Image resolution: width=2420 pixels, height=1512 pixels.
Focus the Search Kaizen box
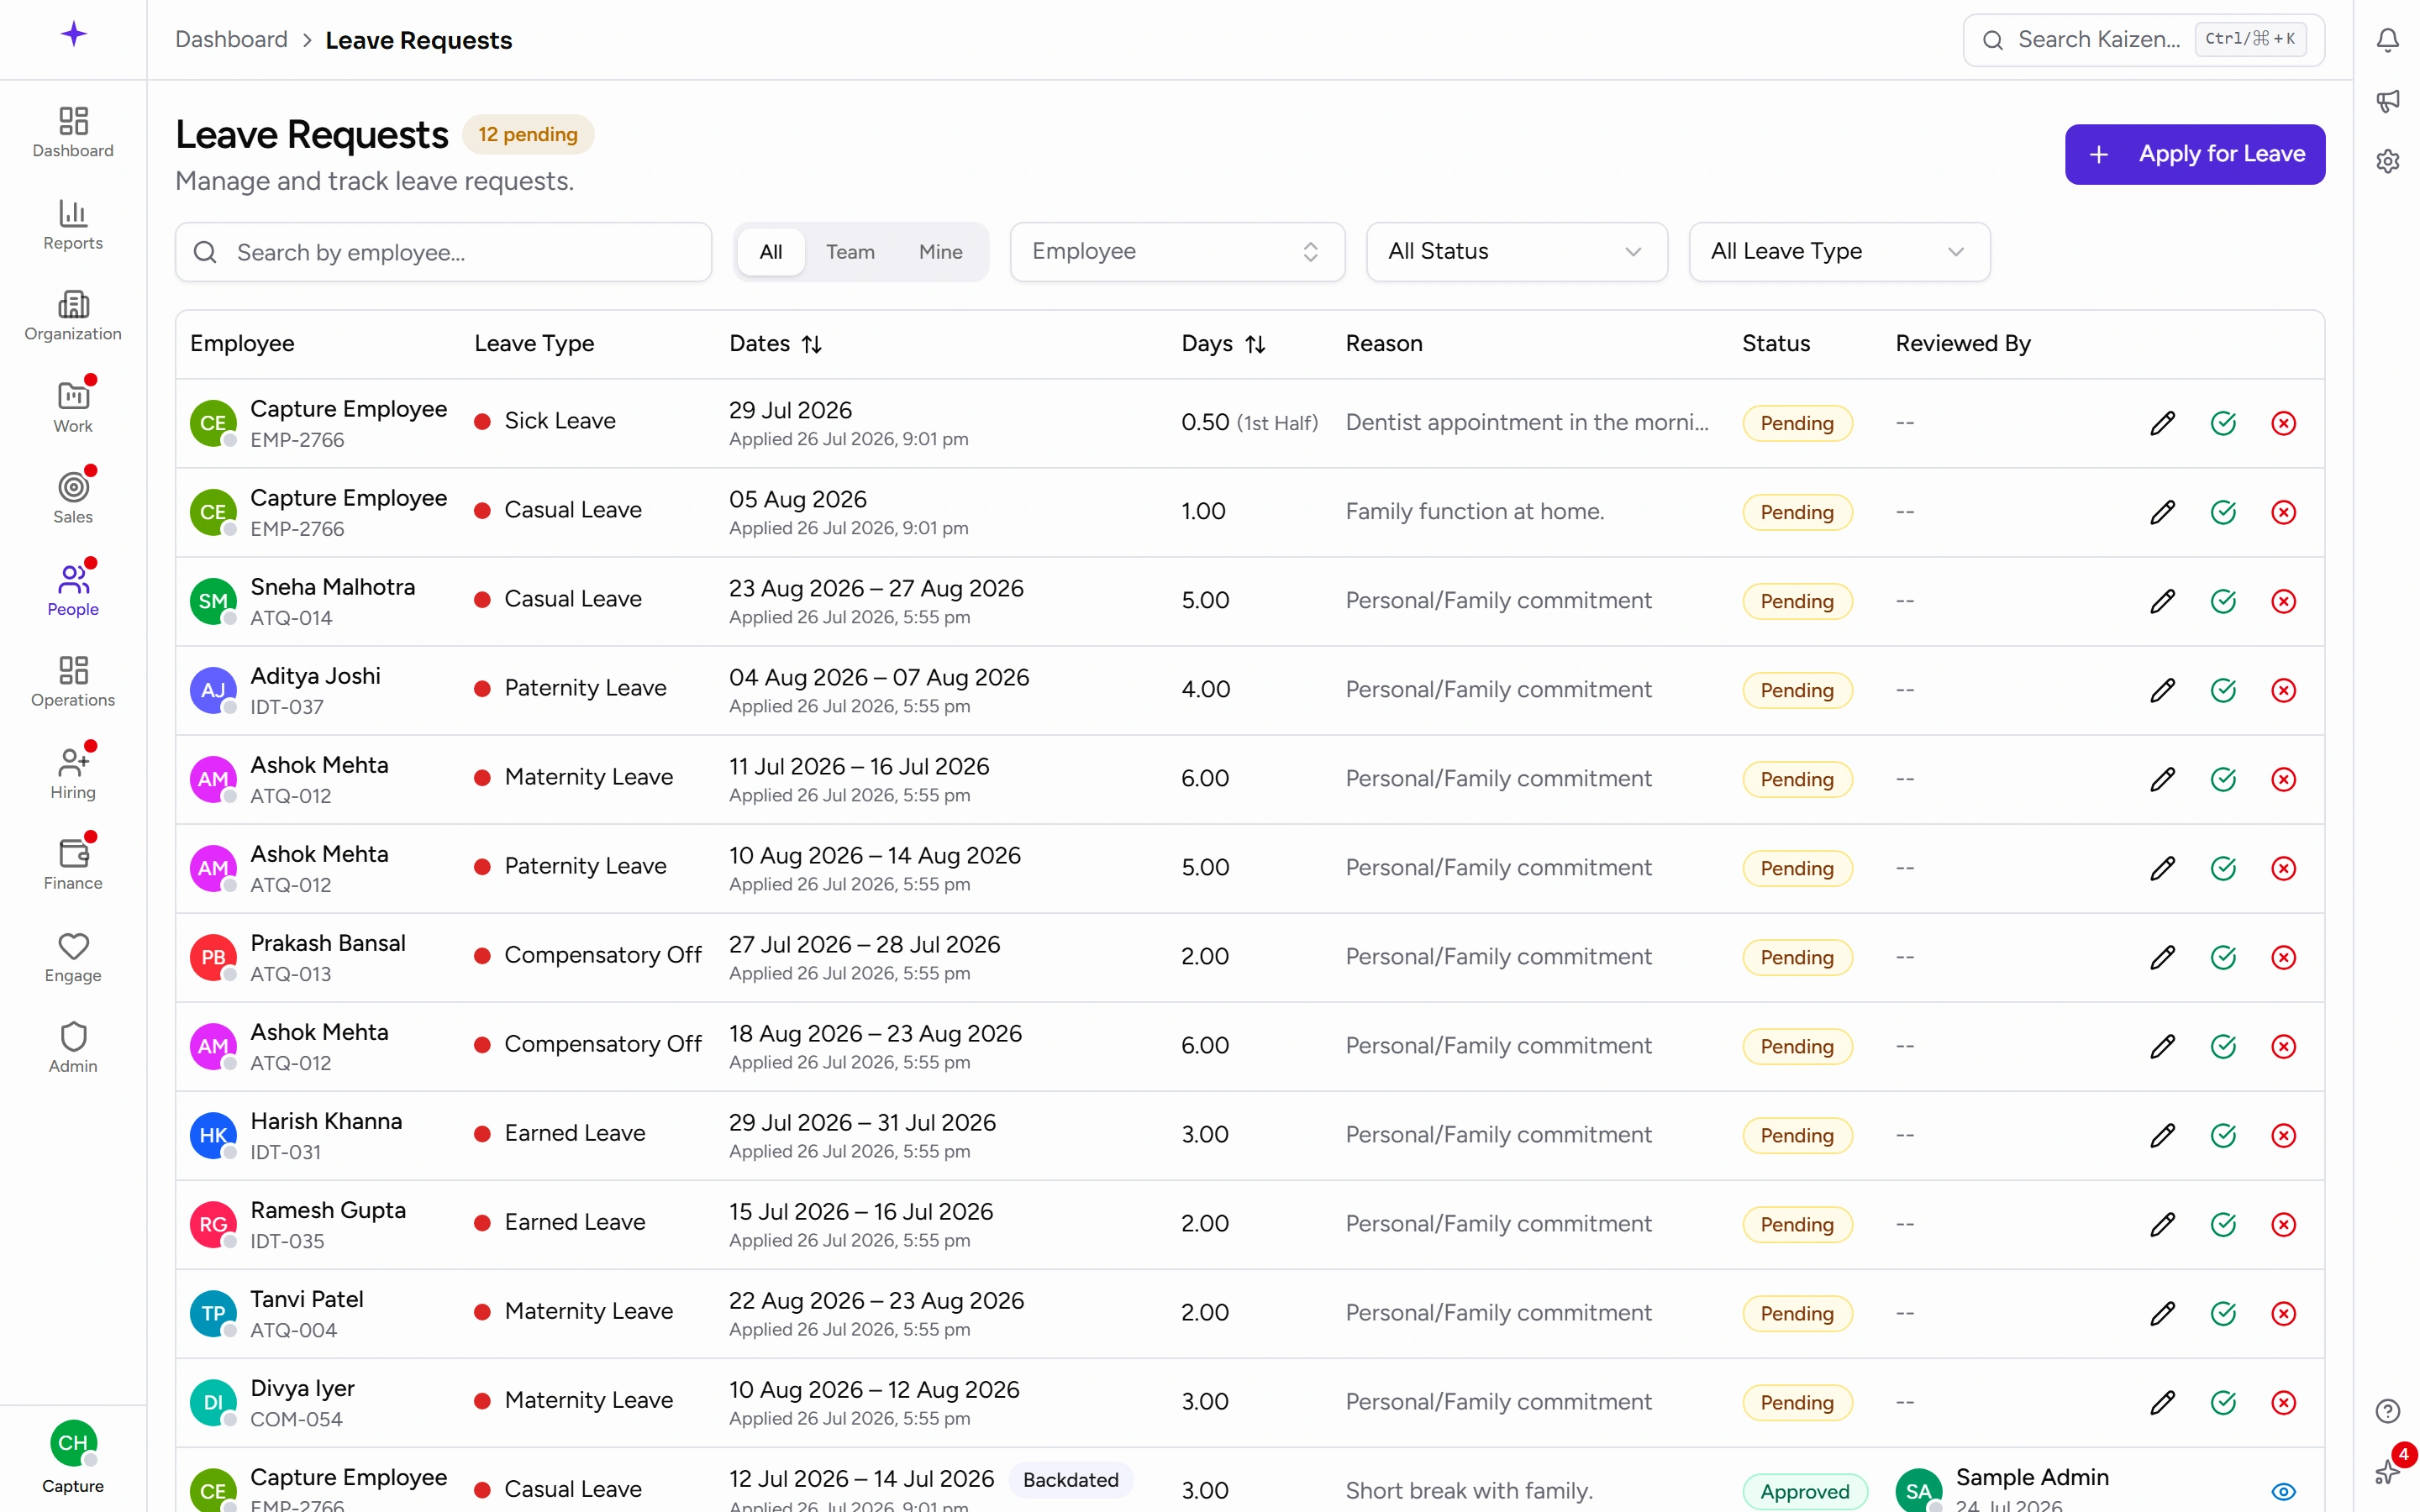pos(2143,40)
